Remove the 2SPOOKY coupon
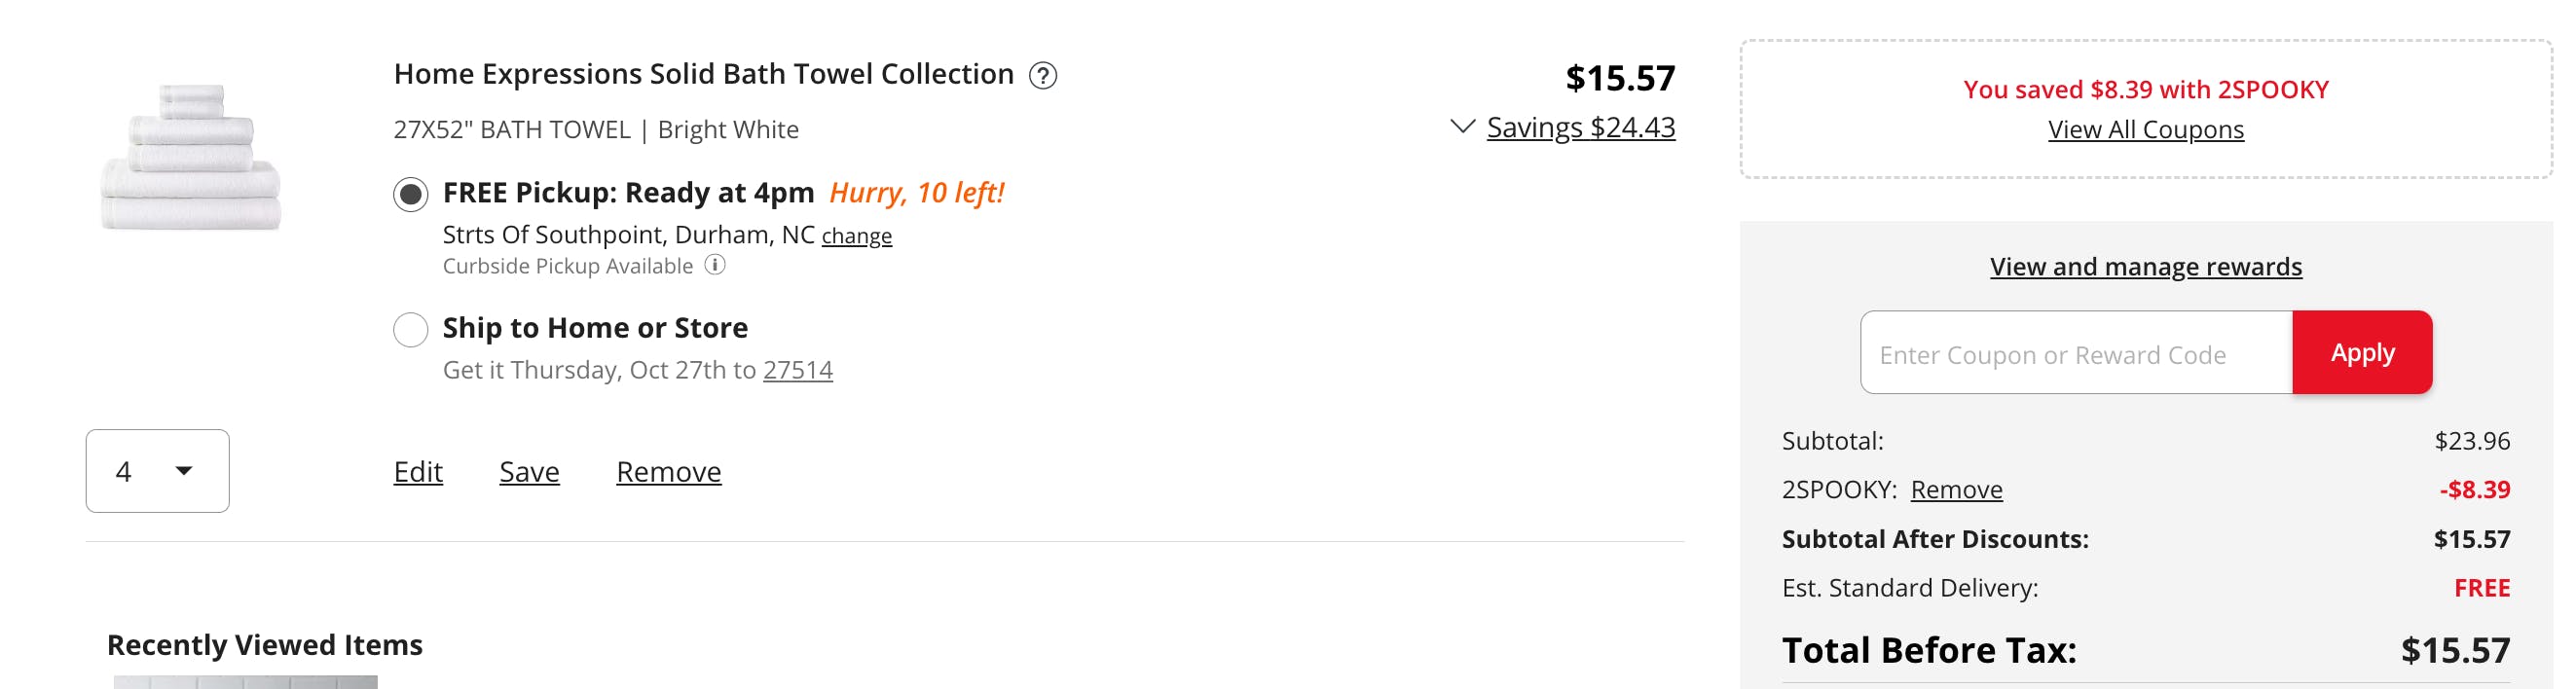 1956,490
